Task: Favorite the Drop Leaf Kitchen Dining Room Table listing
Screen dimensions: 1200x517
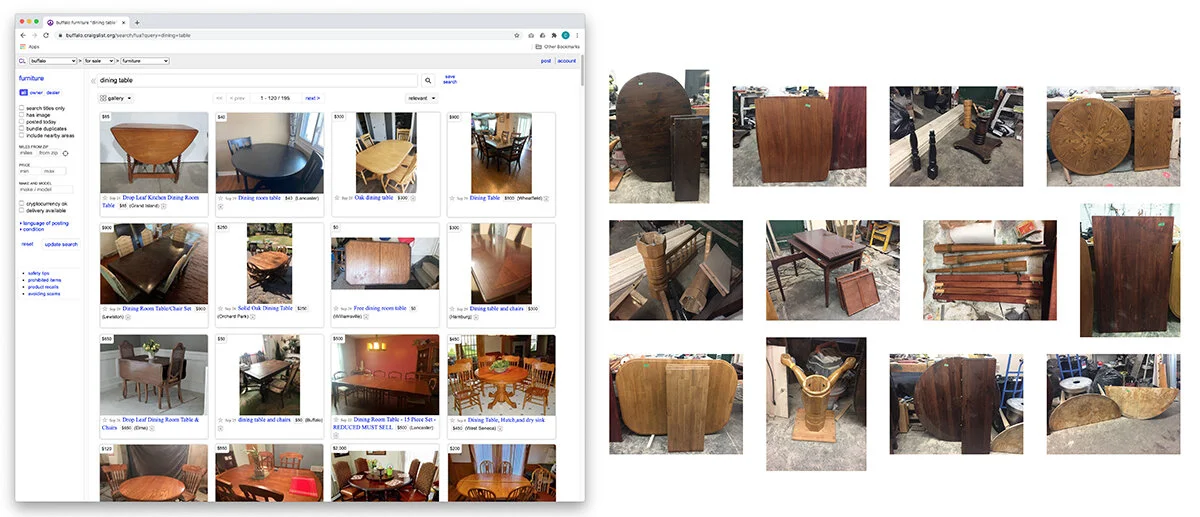Action: click(x=104, y=197)
